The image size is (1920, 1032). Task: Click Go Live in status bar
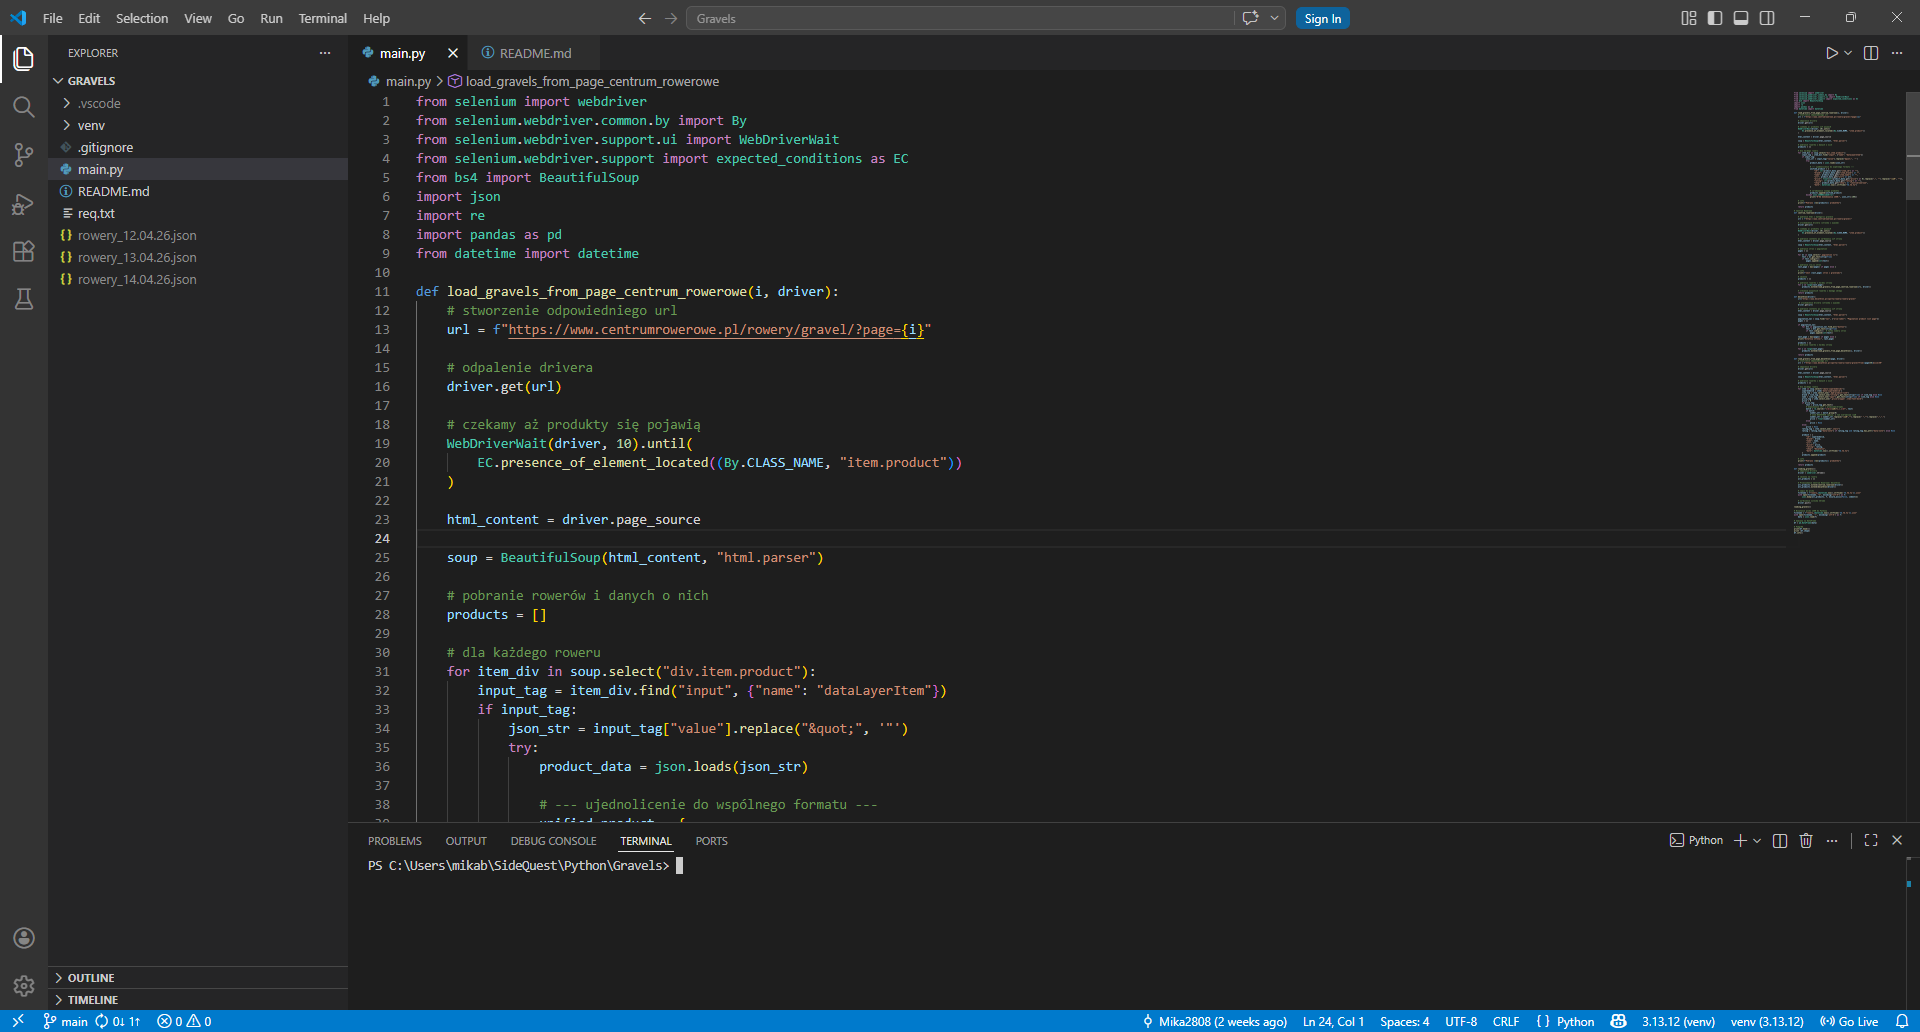pos(1849,1021)
